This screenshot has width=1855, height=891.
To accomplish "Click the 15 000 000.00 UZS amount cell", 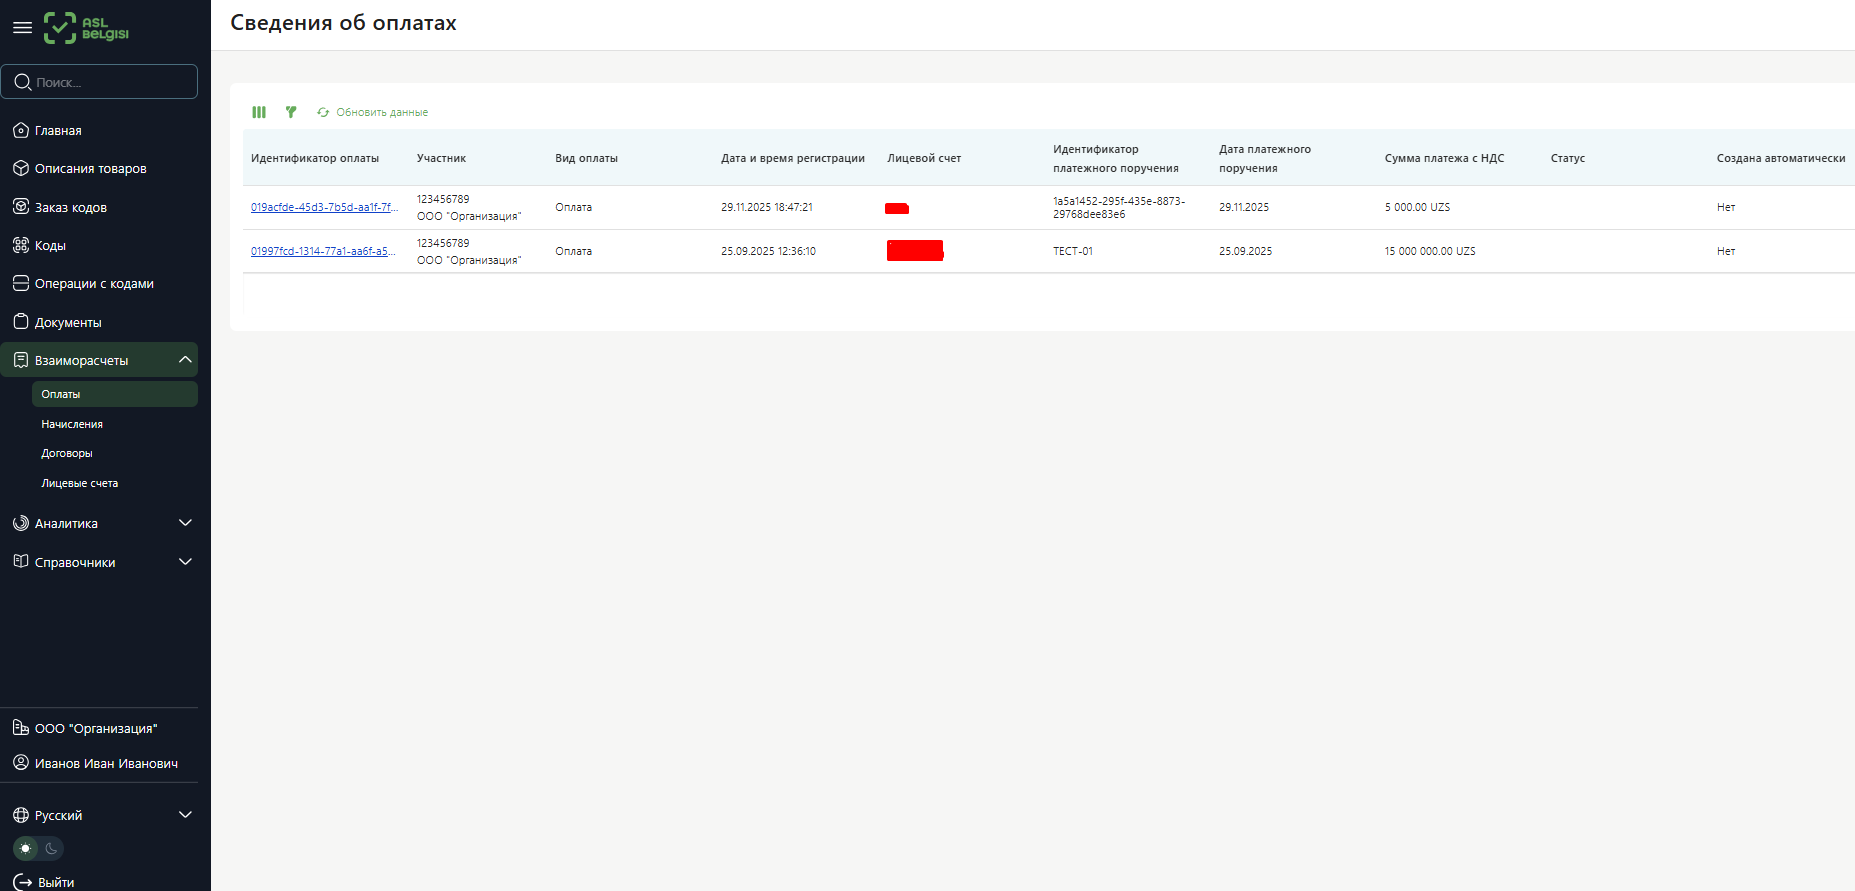I will click(x=1430, y=251).
